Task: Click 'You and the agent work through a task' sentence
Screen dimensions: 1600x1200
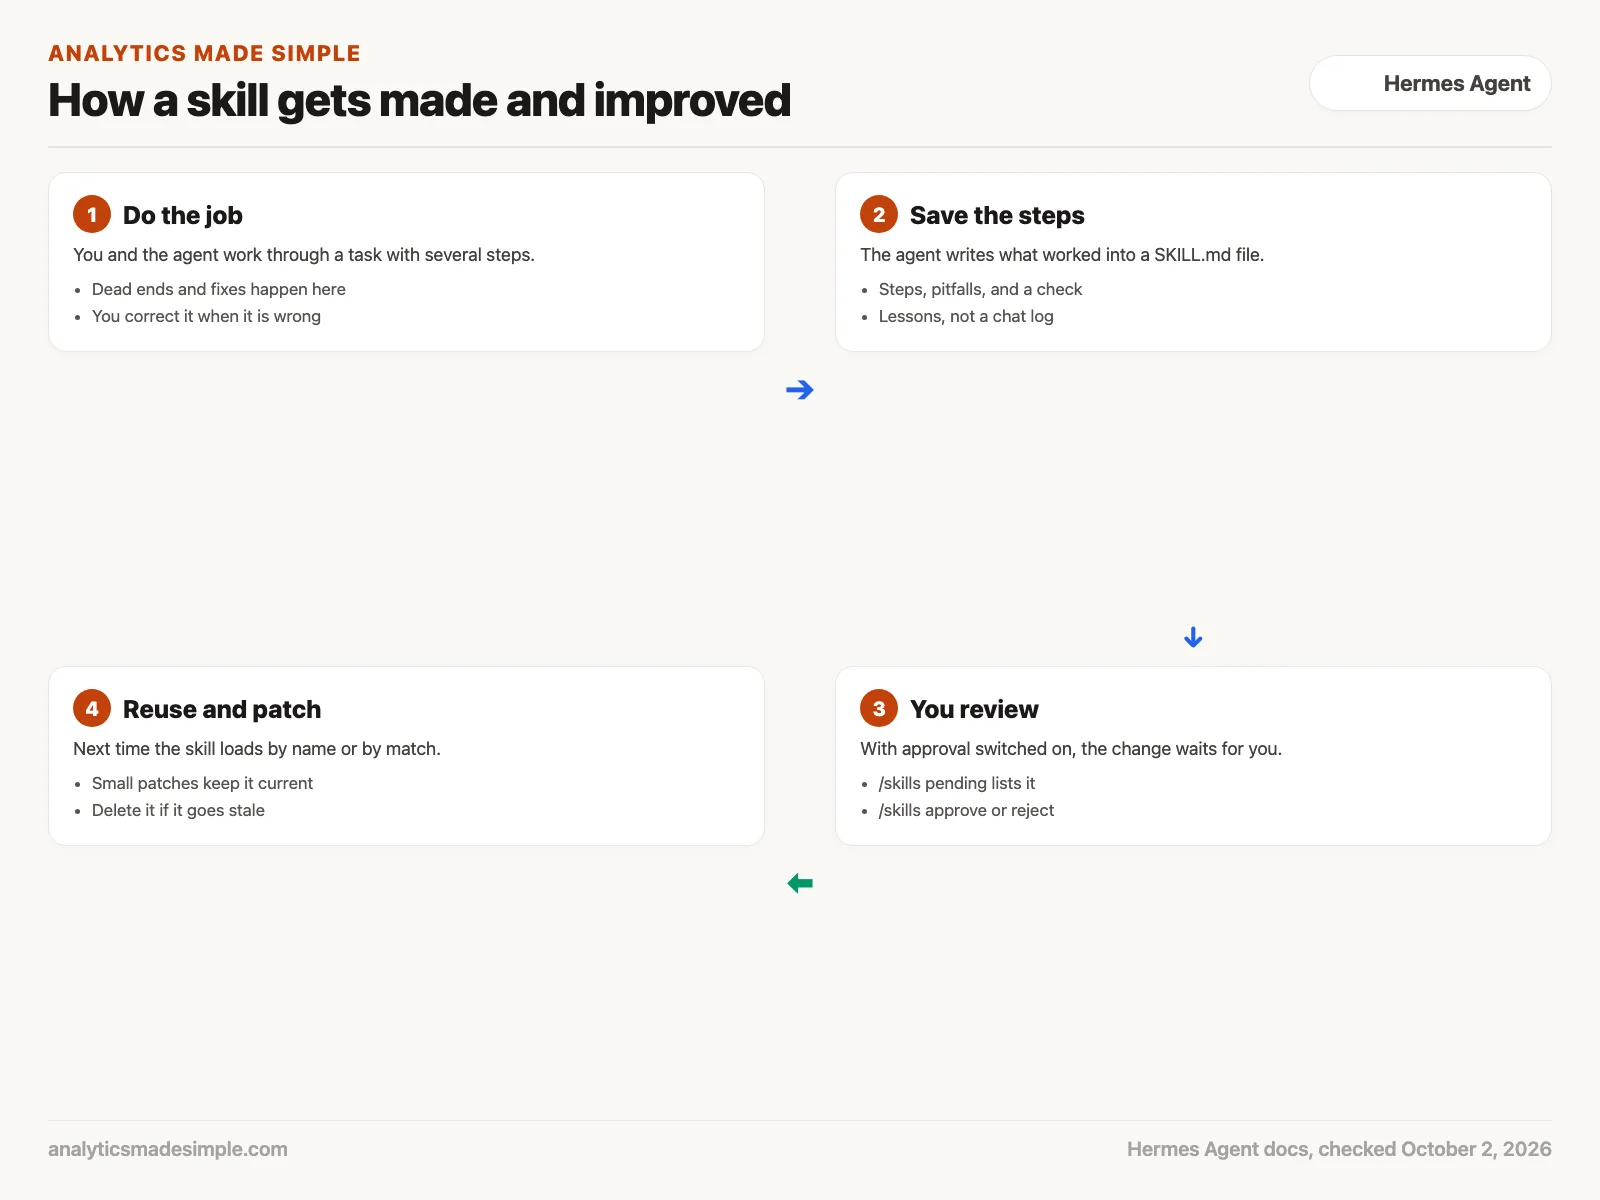Action: tap(304, 255)
